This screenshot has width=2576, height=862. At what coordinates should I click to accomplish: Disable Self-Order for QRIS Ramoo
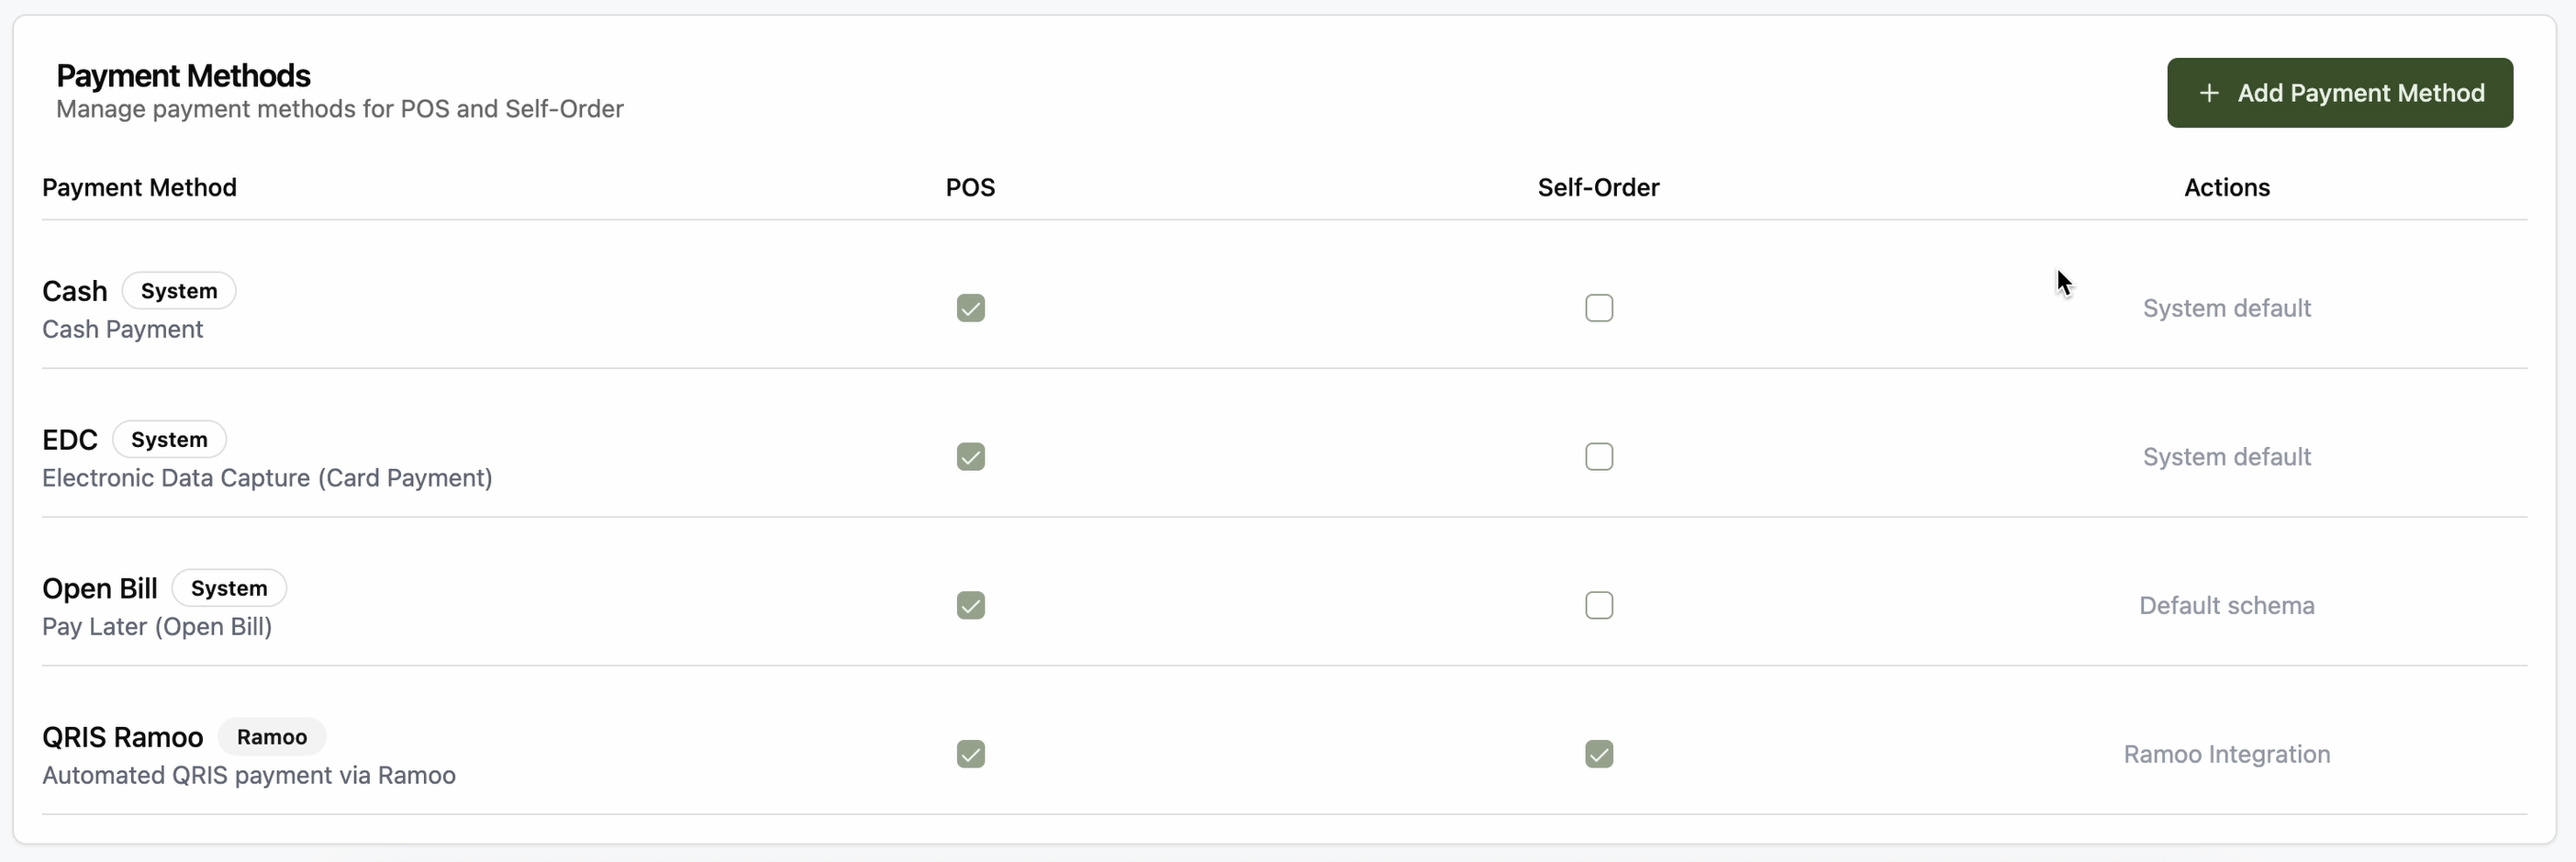[1598, 754]
